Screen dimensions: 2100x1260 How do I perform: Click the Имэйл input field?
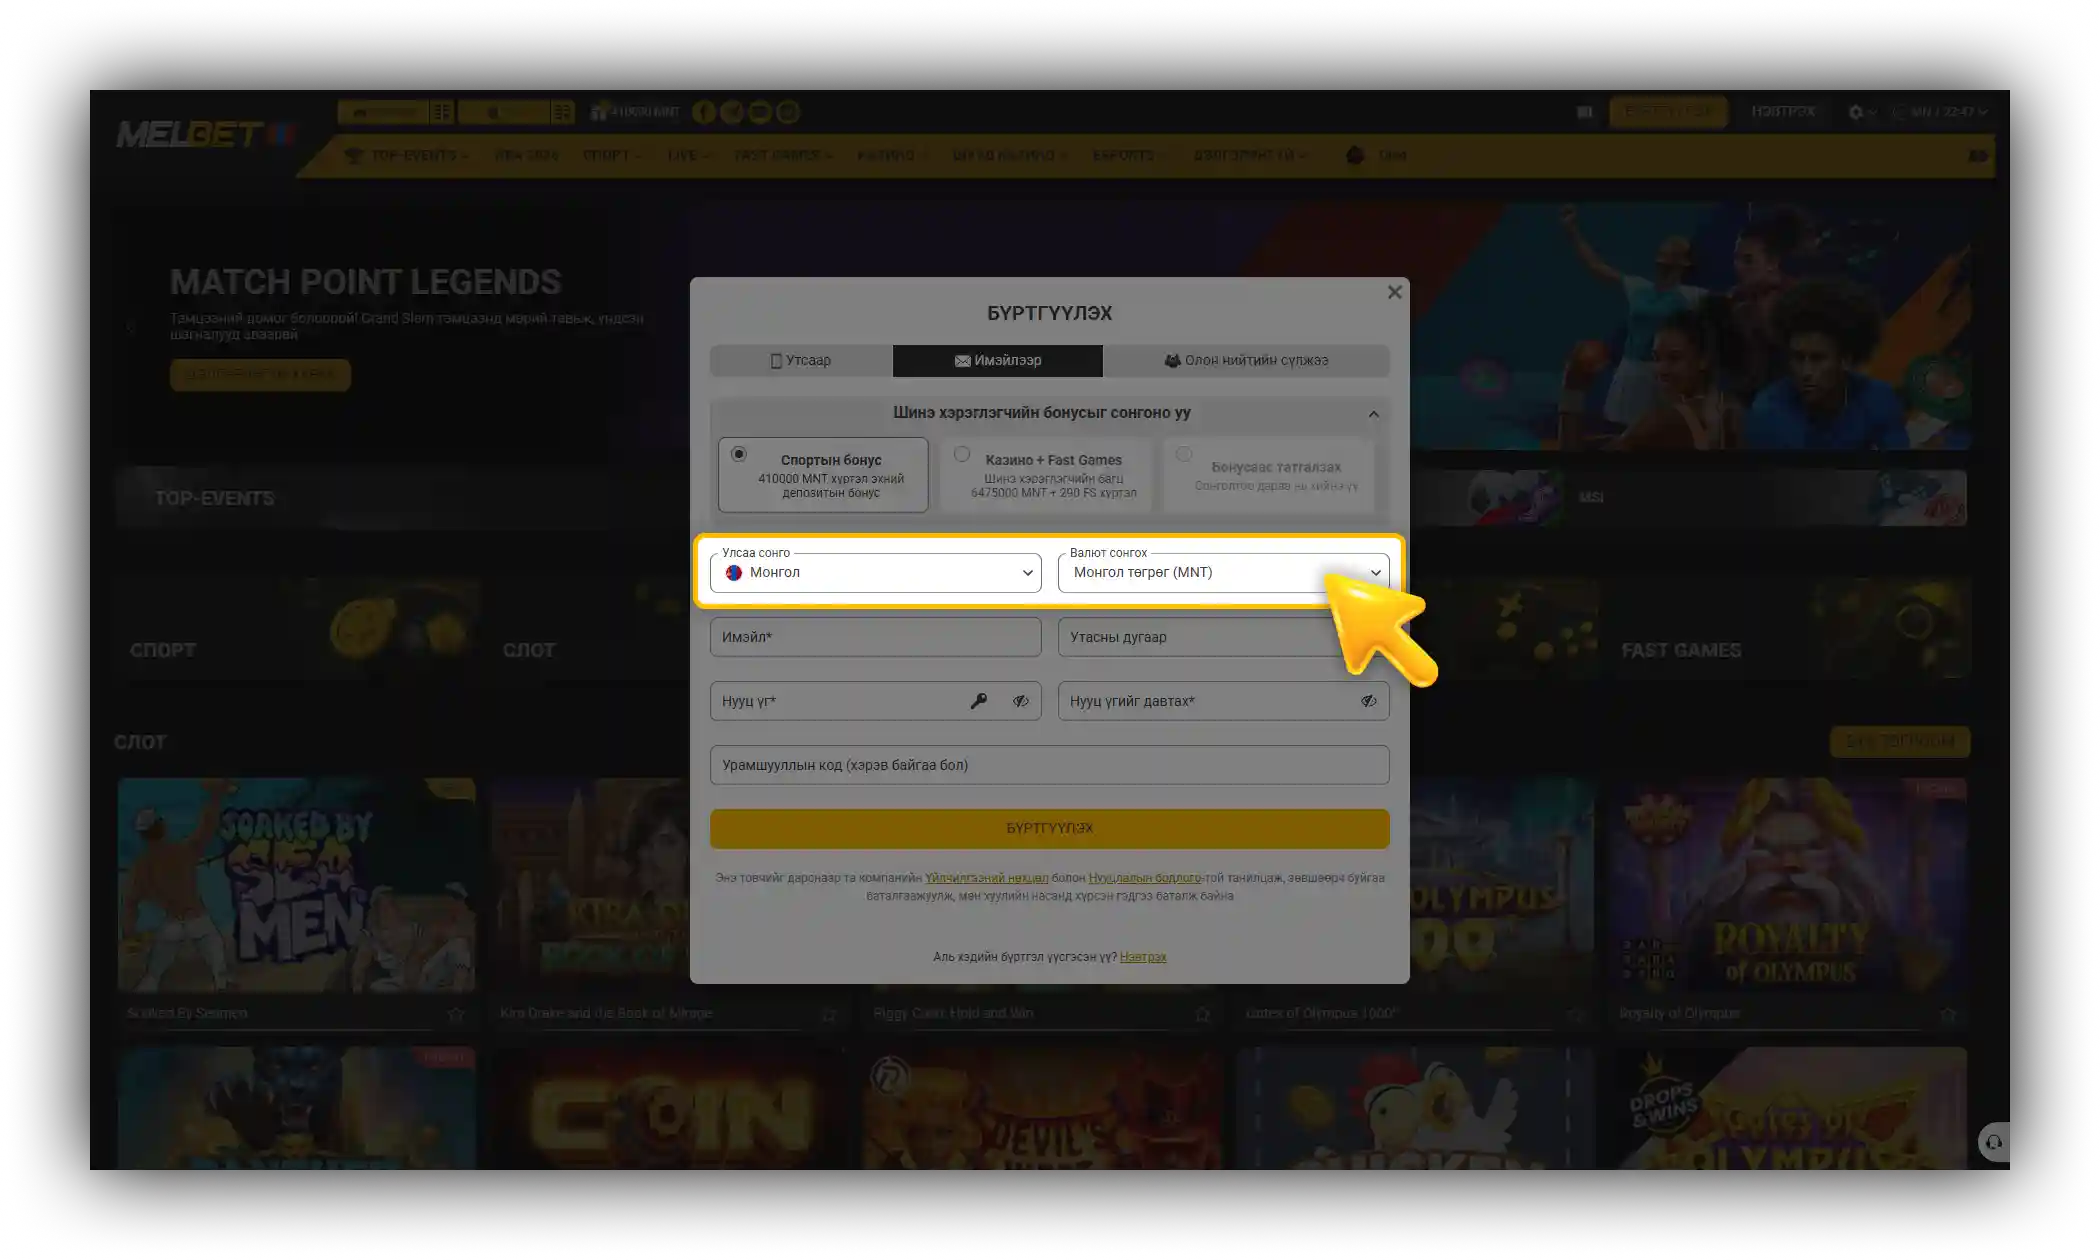[875, 637]
